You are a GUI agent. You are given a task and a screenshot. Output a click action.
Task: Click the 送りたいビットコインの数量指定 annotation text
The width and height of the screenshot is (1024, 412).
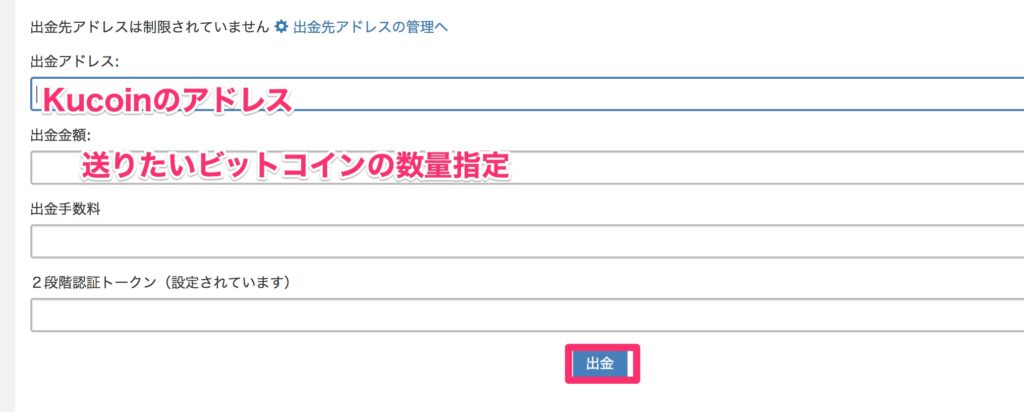(x=296, y=165)
